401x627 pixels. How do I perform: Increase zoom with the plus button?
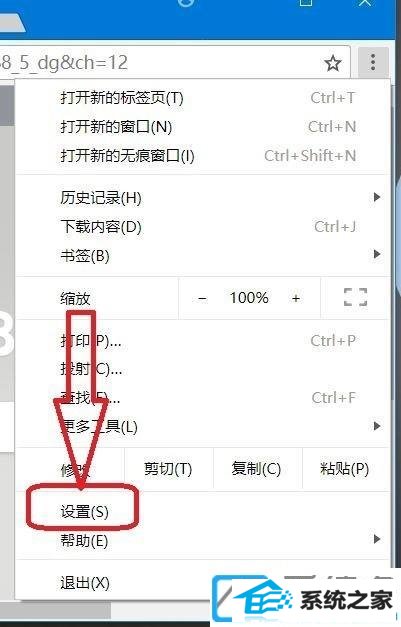[295, 298]
